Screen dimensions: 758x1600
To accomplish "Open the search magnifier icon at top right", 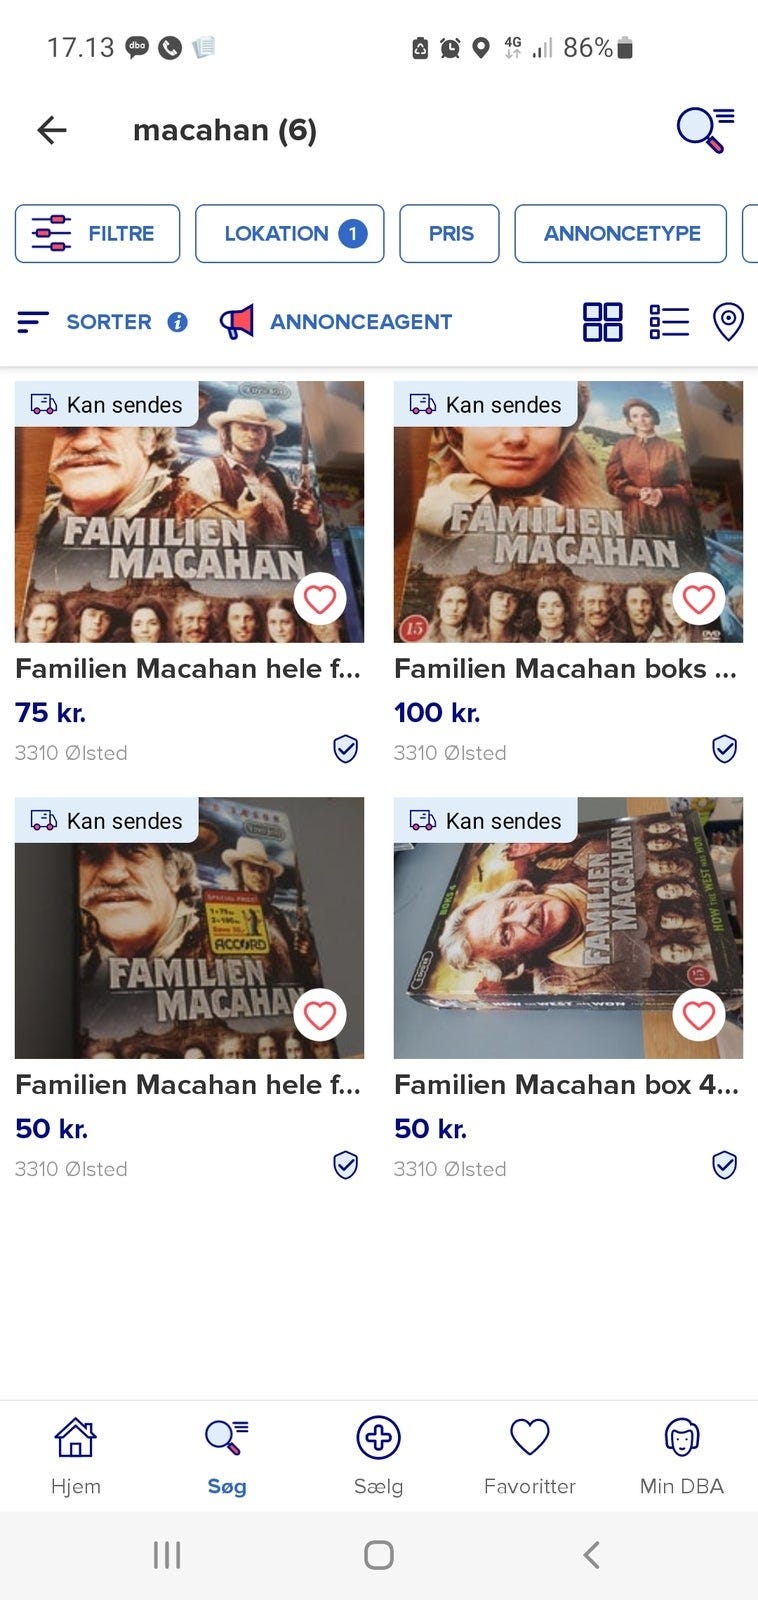I will click(x=705, y=130).
